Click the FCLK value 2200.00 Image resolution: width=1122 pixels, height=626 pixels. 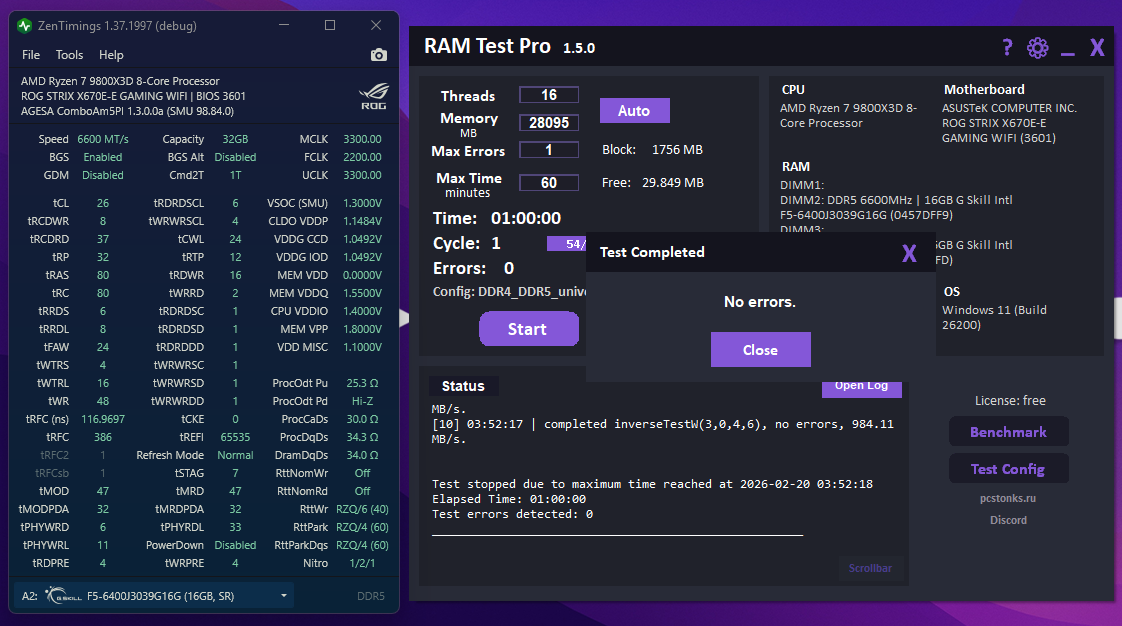362,157
